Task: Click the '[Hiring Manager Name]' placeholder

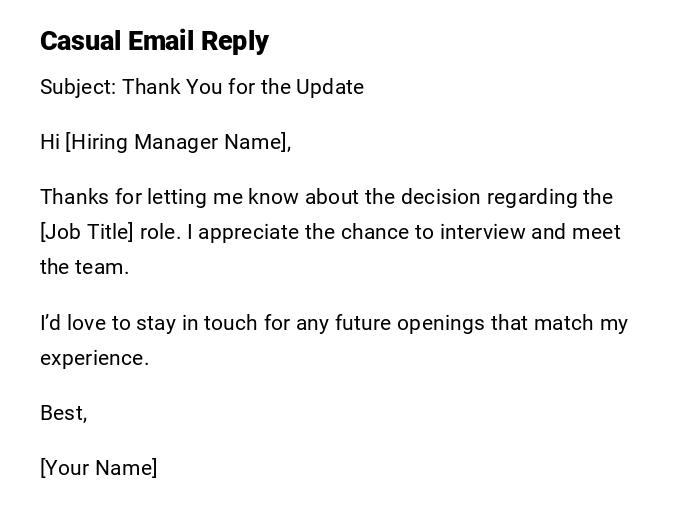Action: tap(177, 142)
